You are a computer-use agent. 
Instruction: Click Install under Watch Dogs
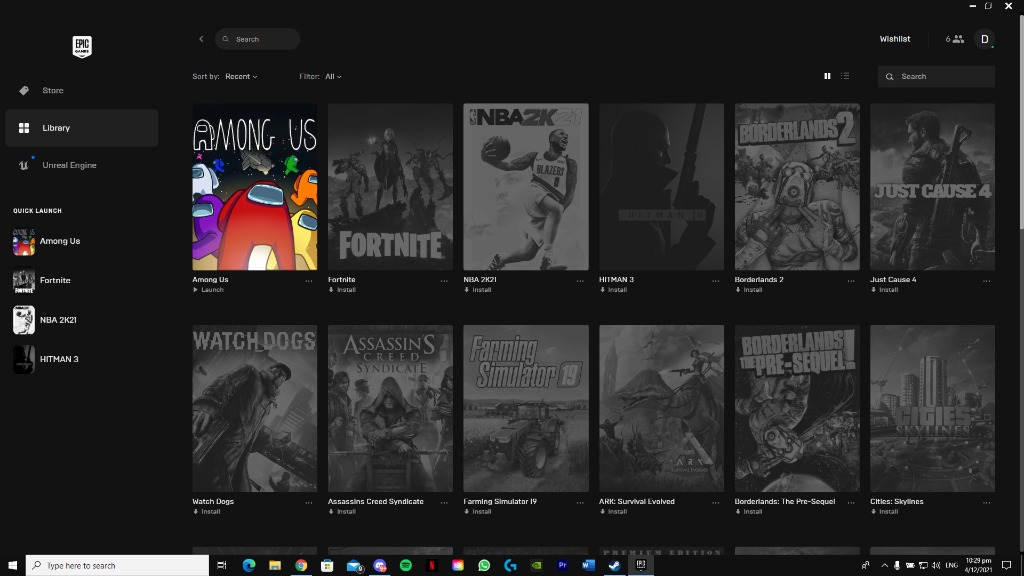(x=206, y=512)
